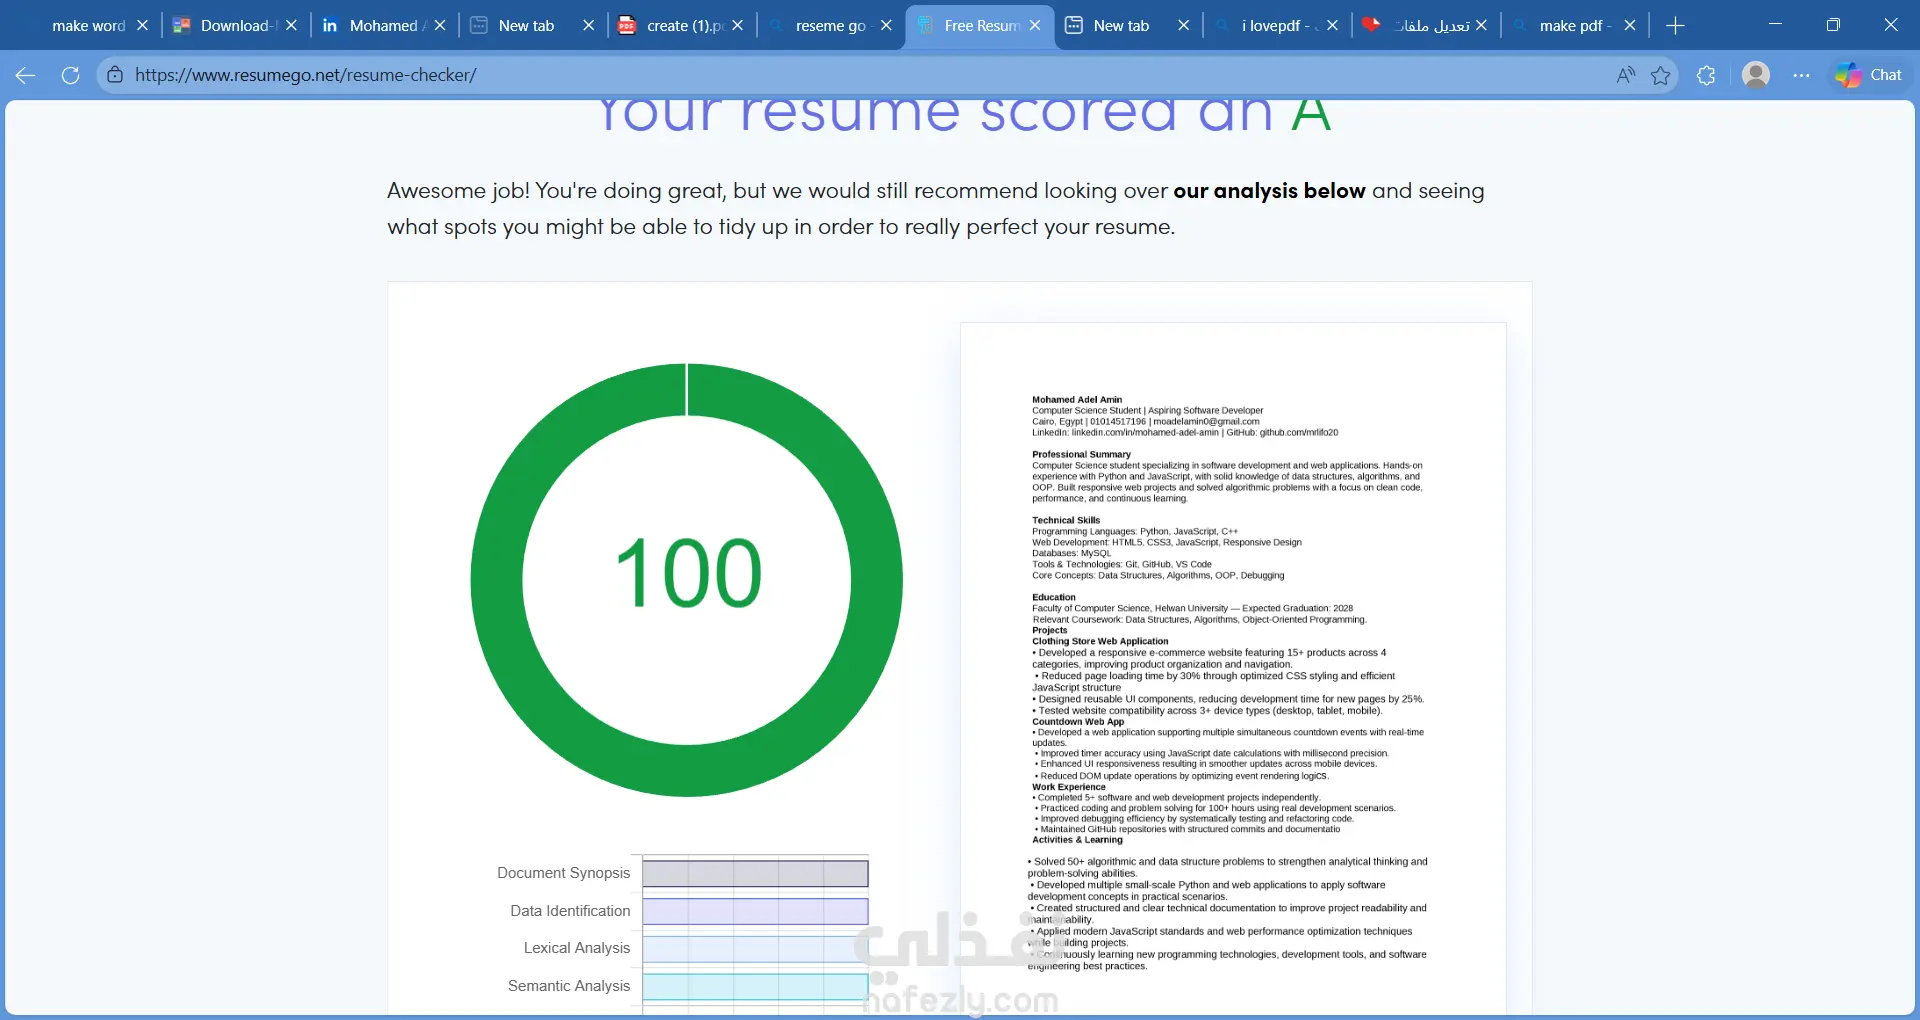Close the LinkedIn Mohamed tab
1920x1020 pixels.
(x=440, y=26)
